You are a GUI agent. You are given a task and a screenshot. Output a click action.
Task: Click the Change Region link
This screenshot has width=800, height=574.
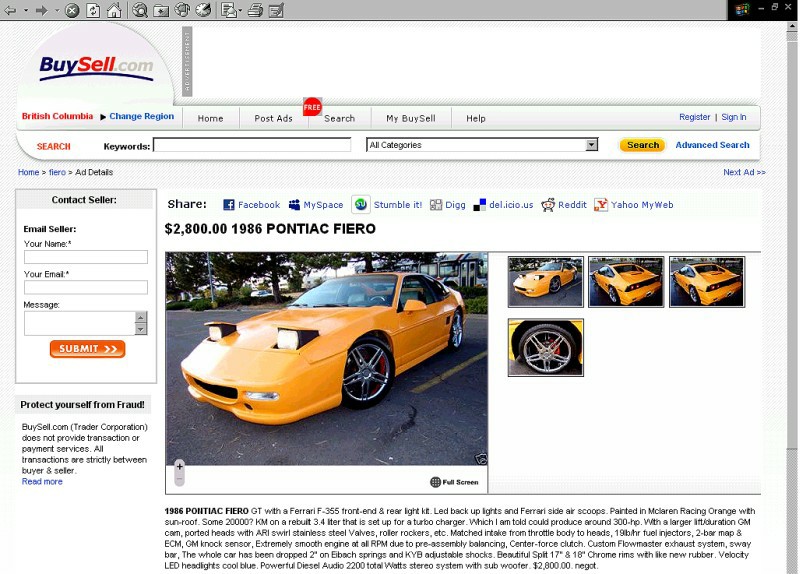click(141, 116)
